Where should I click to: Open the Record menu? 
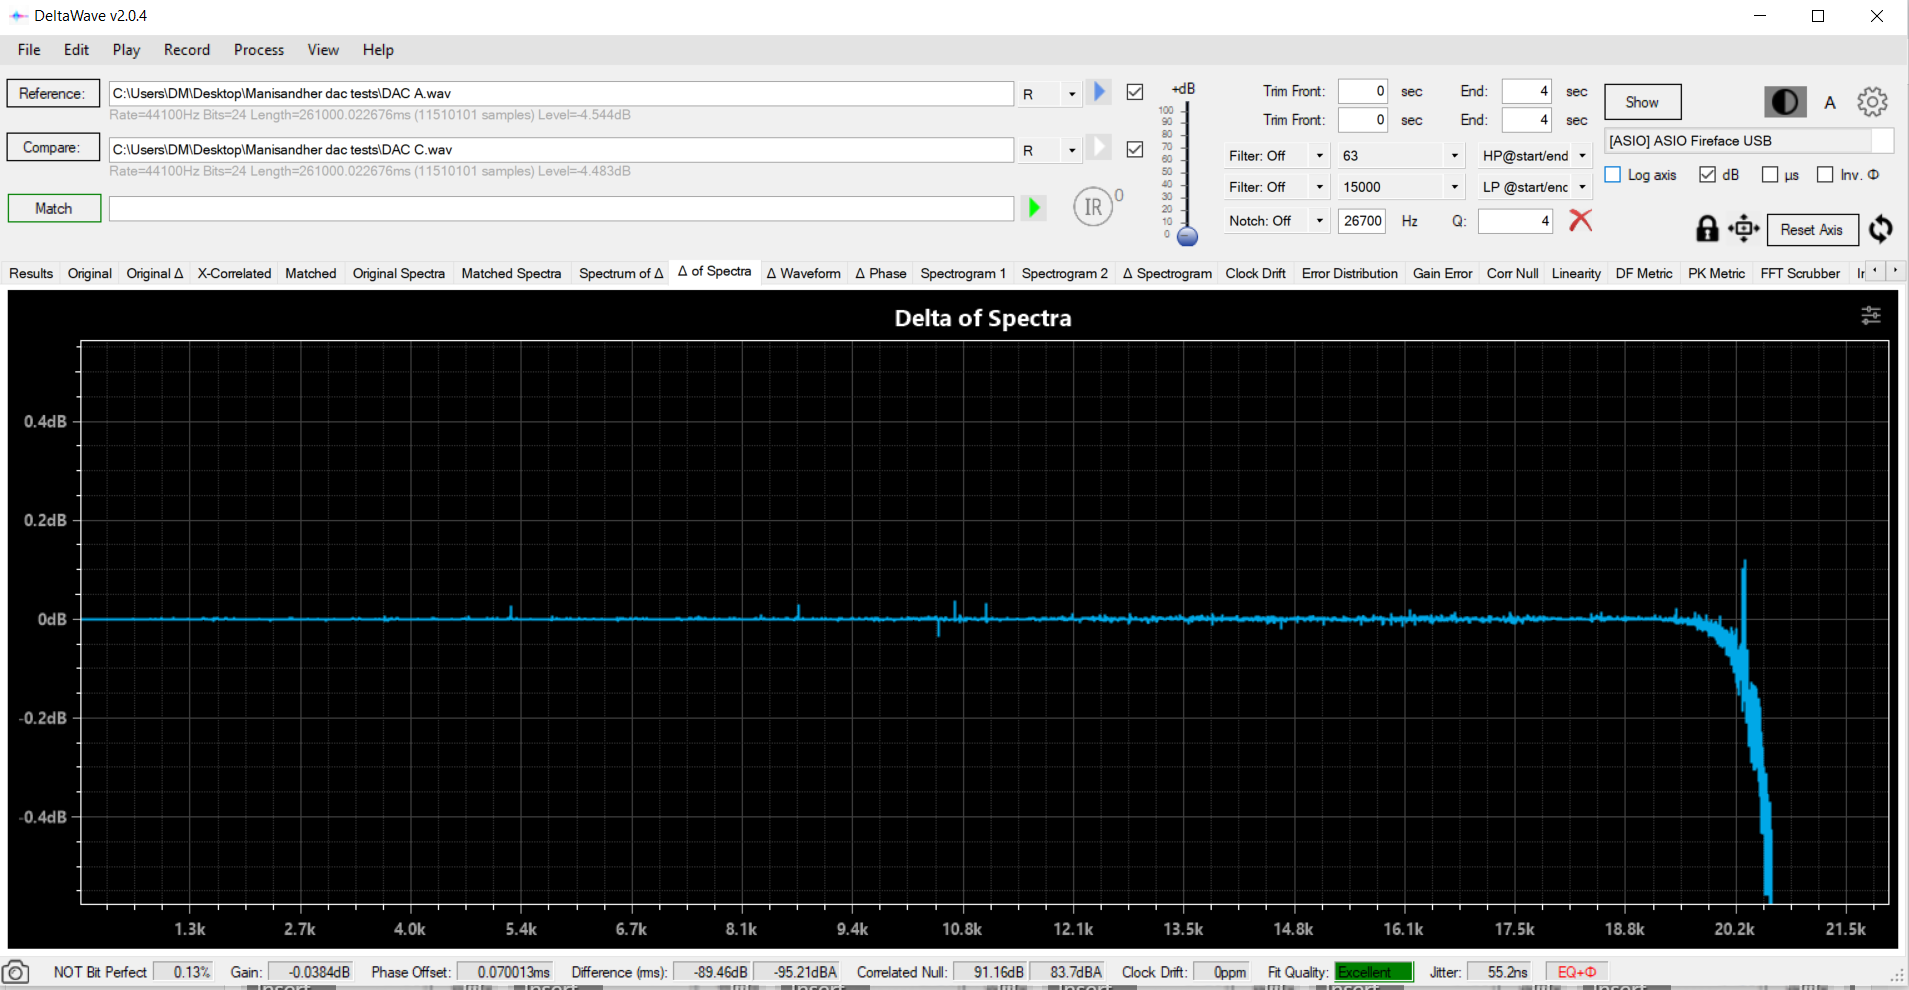[187, 50]
